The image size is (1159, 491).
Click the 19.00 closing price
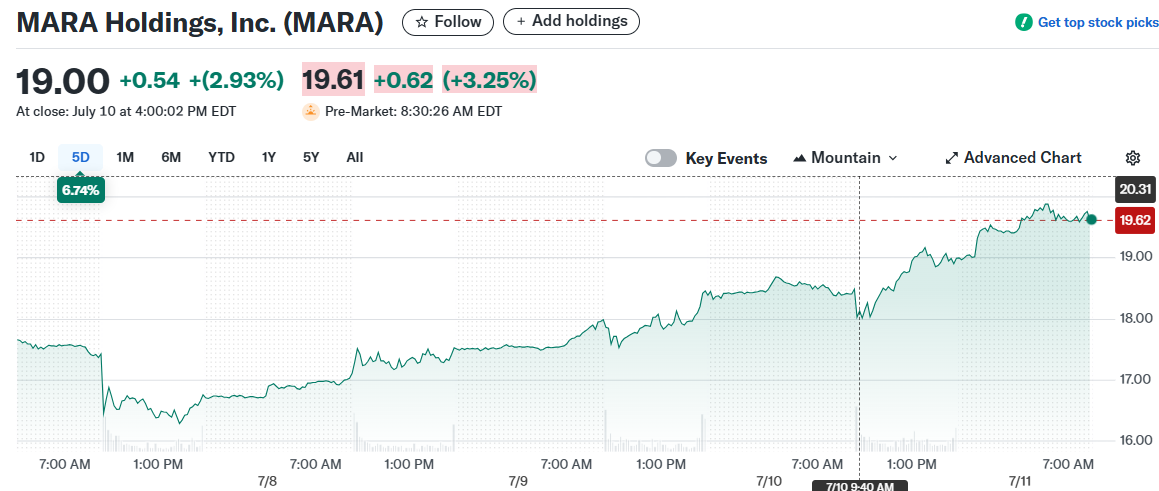(63, 81)
